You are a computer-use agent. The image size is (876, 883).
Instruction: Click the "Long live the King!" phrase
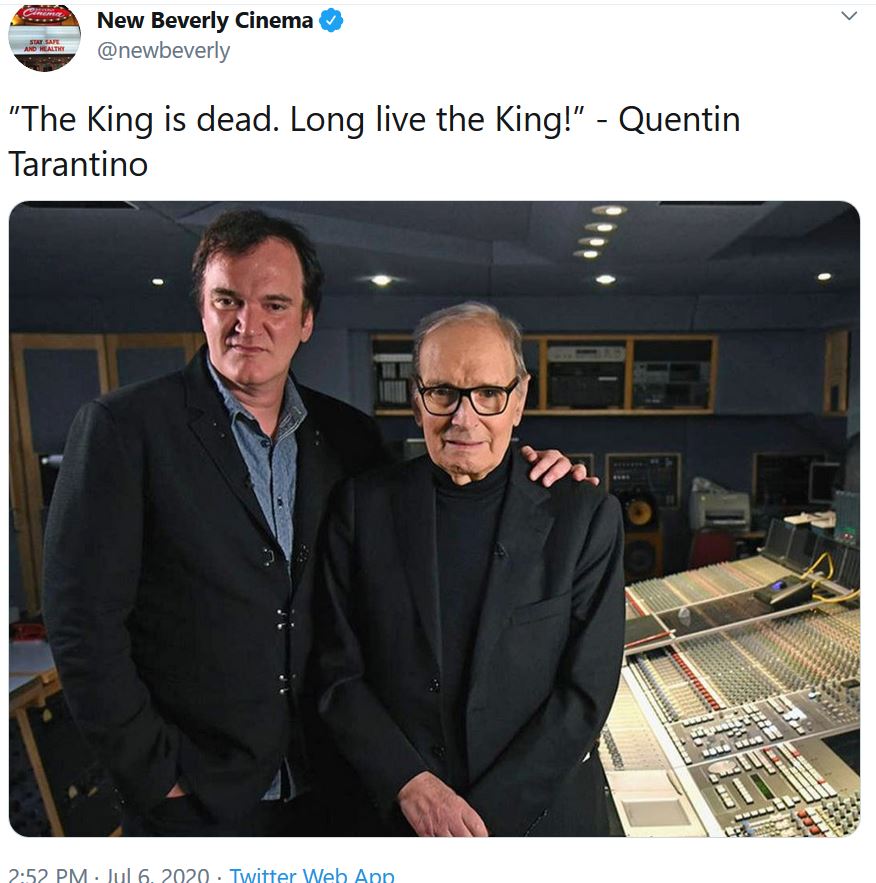pyautogui.click(x=437, y=119)
